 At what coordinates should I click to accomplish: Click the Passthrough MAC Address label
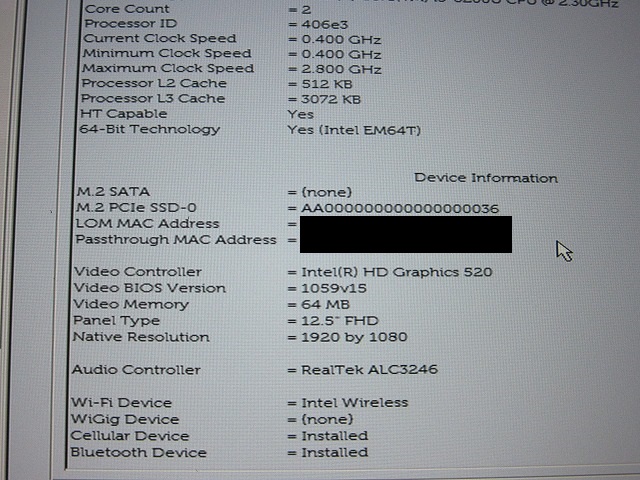click(x=176, y=240)
